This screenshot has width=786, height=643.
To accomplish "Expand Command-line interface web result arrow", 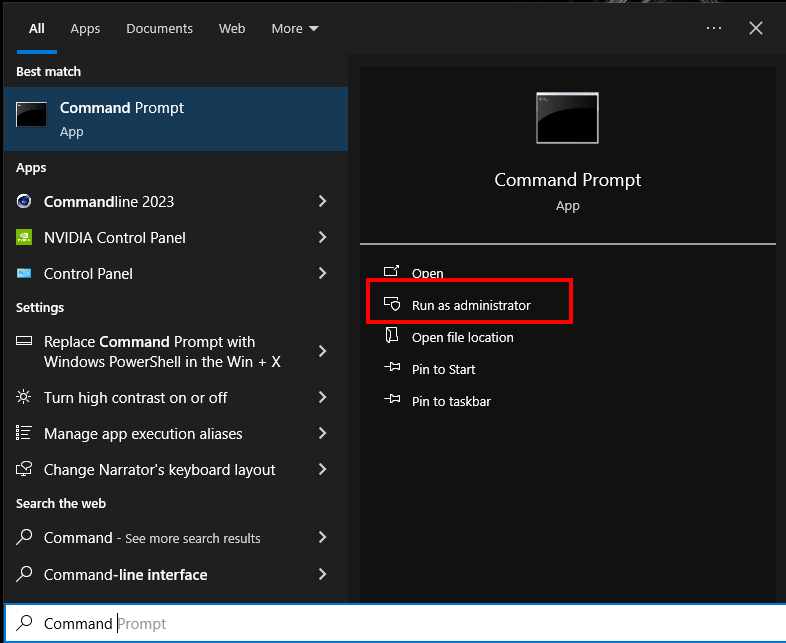I will pos(322,575).
